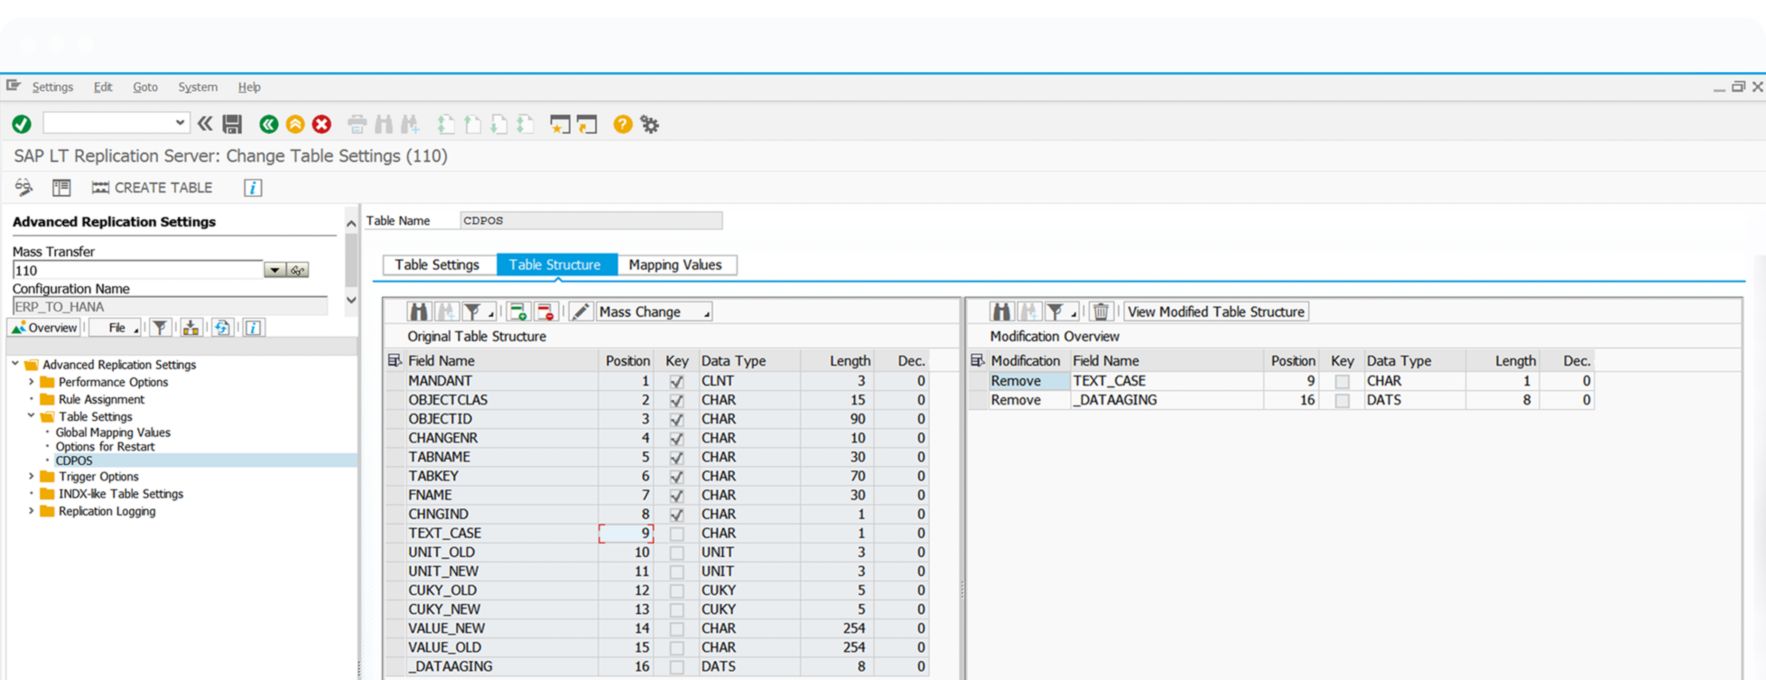Screen dimensions: 1766x680
Task: Expand the Performance Options folder
Action: (31, 382)
